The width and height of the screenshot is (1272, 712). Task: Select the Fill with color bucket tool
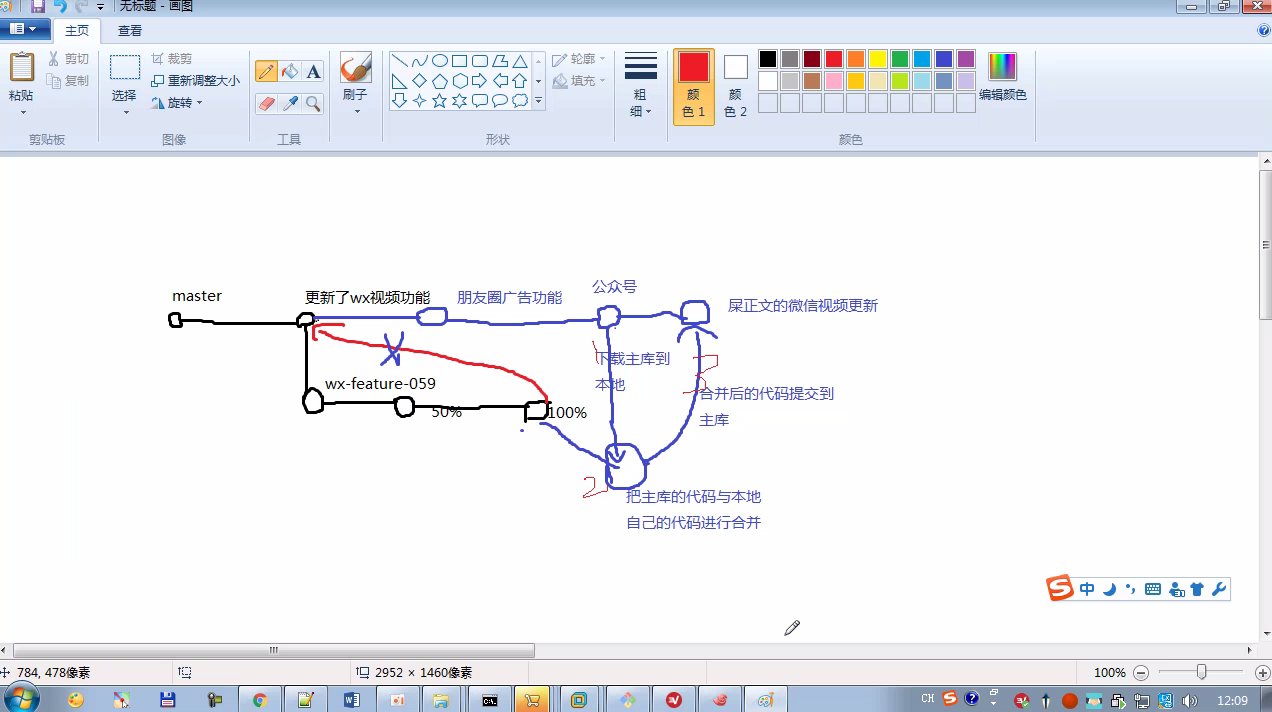pos(290,71)
